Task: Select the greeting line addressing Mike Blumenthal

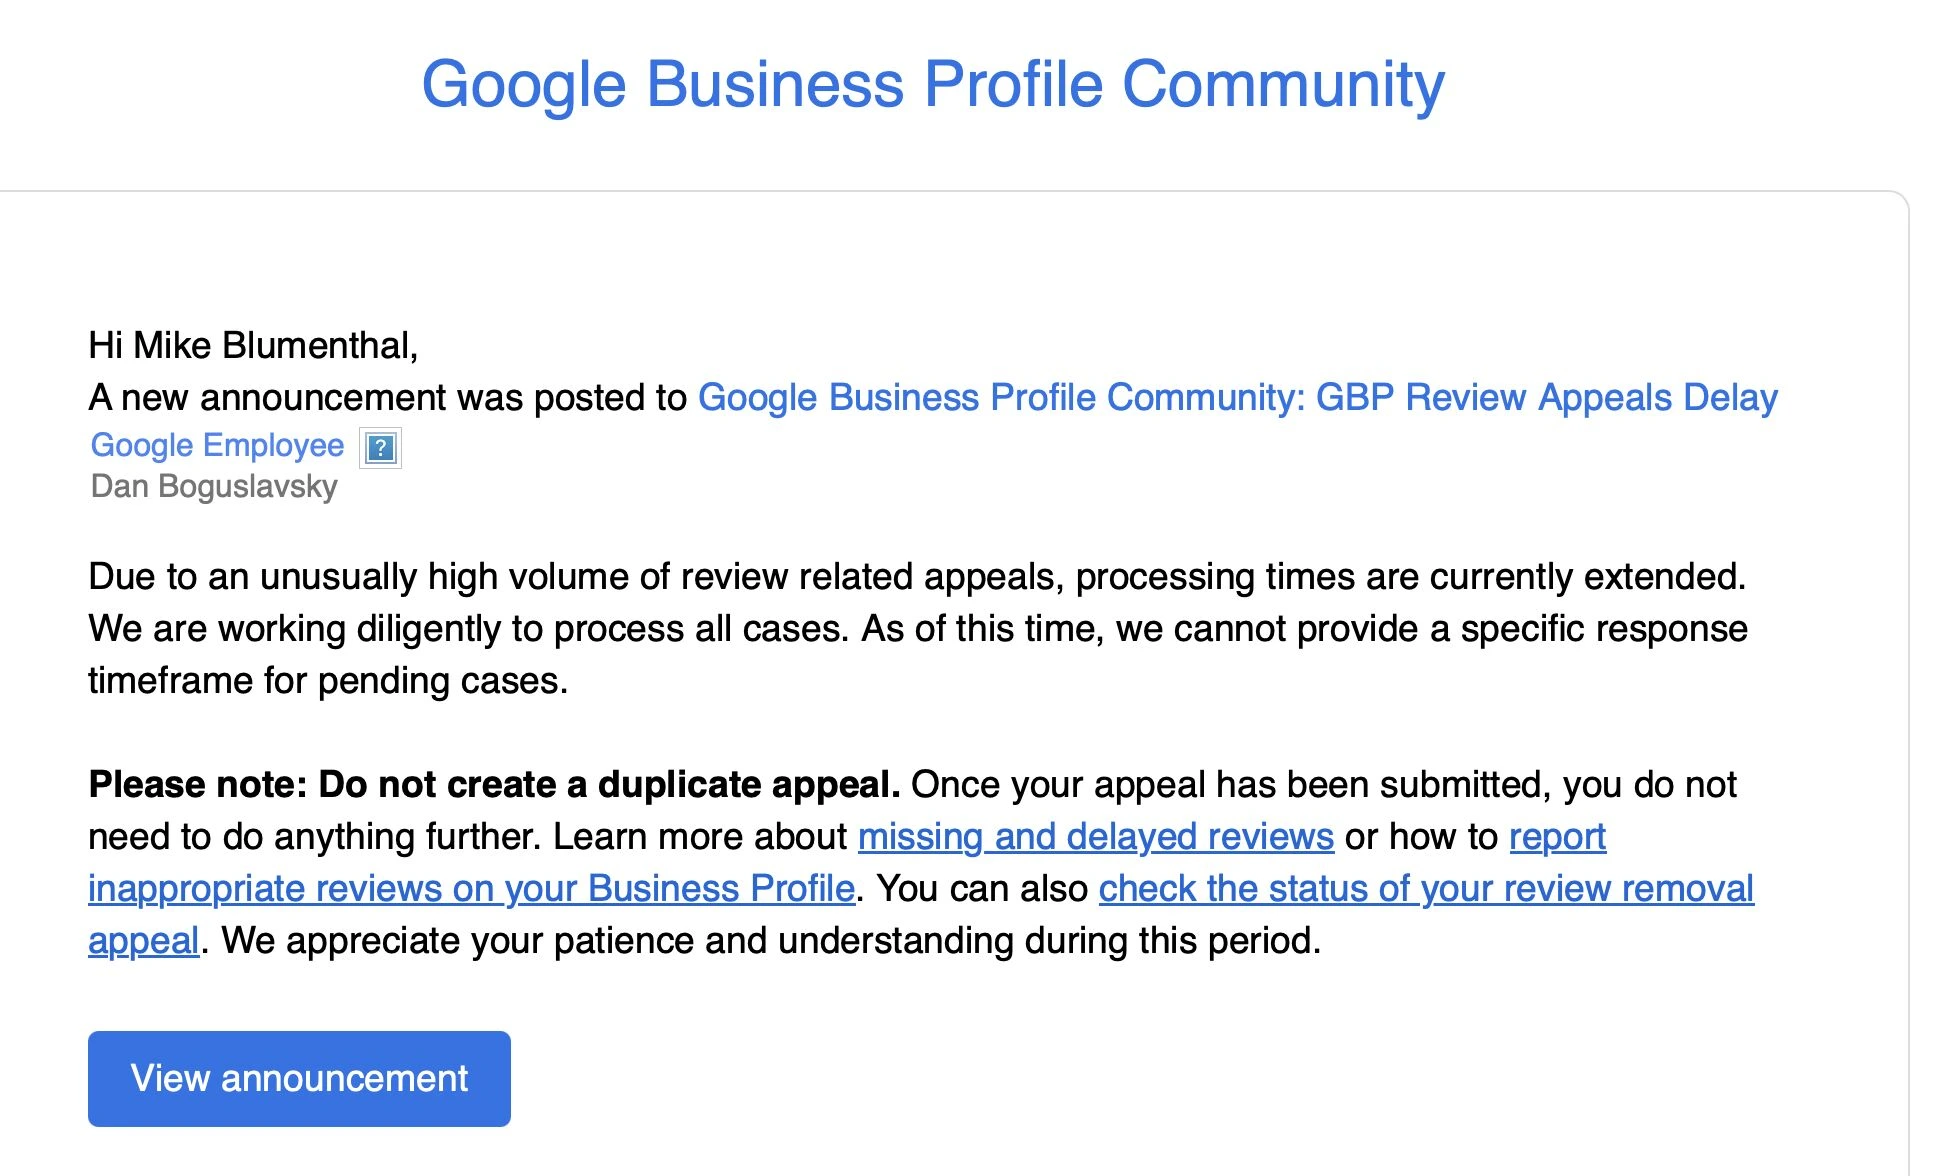Action: click(254, 345)
